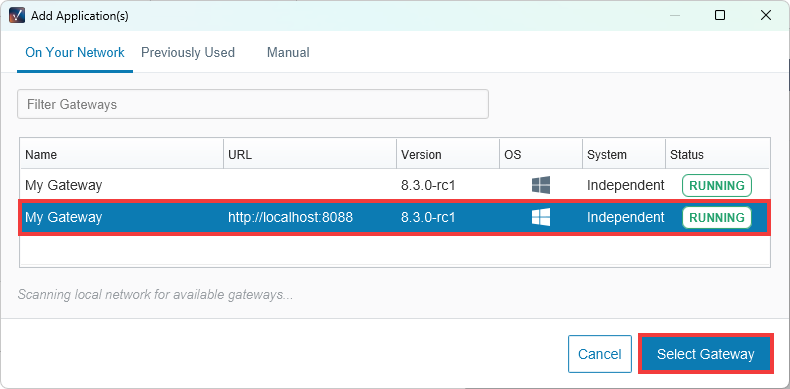Viewport: 790px width, 389px height.
Task: Switch to the Previously Used tab
Action: tap(188, 52)
